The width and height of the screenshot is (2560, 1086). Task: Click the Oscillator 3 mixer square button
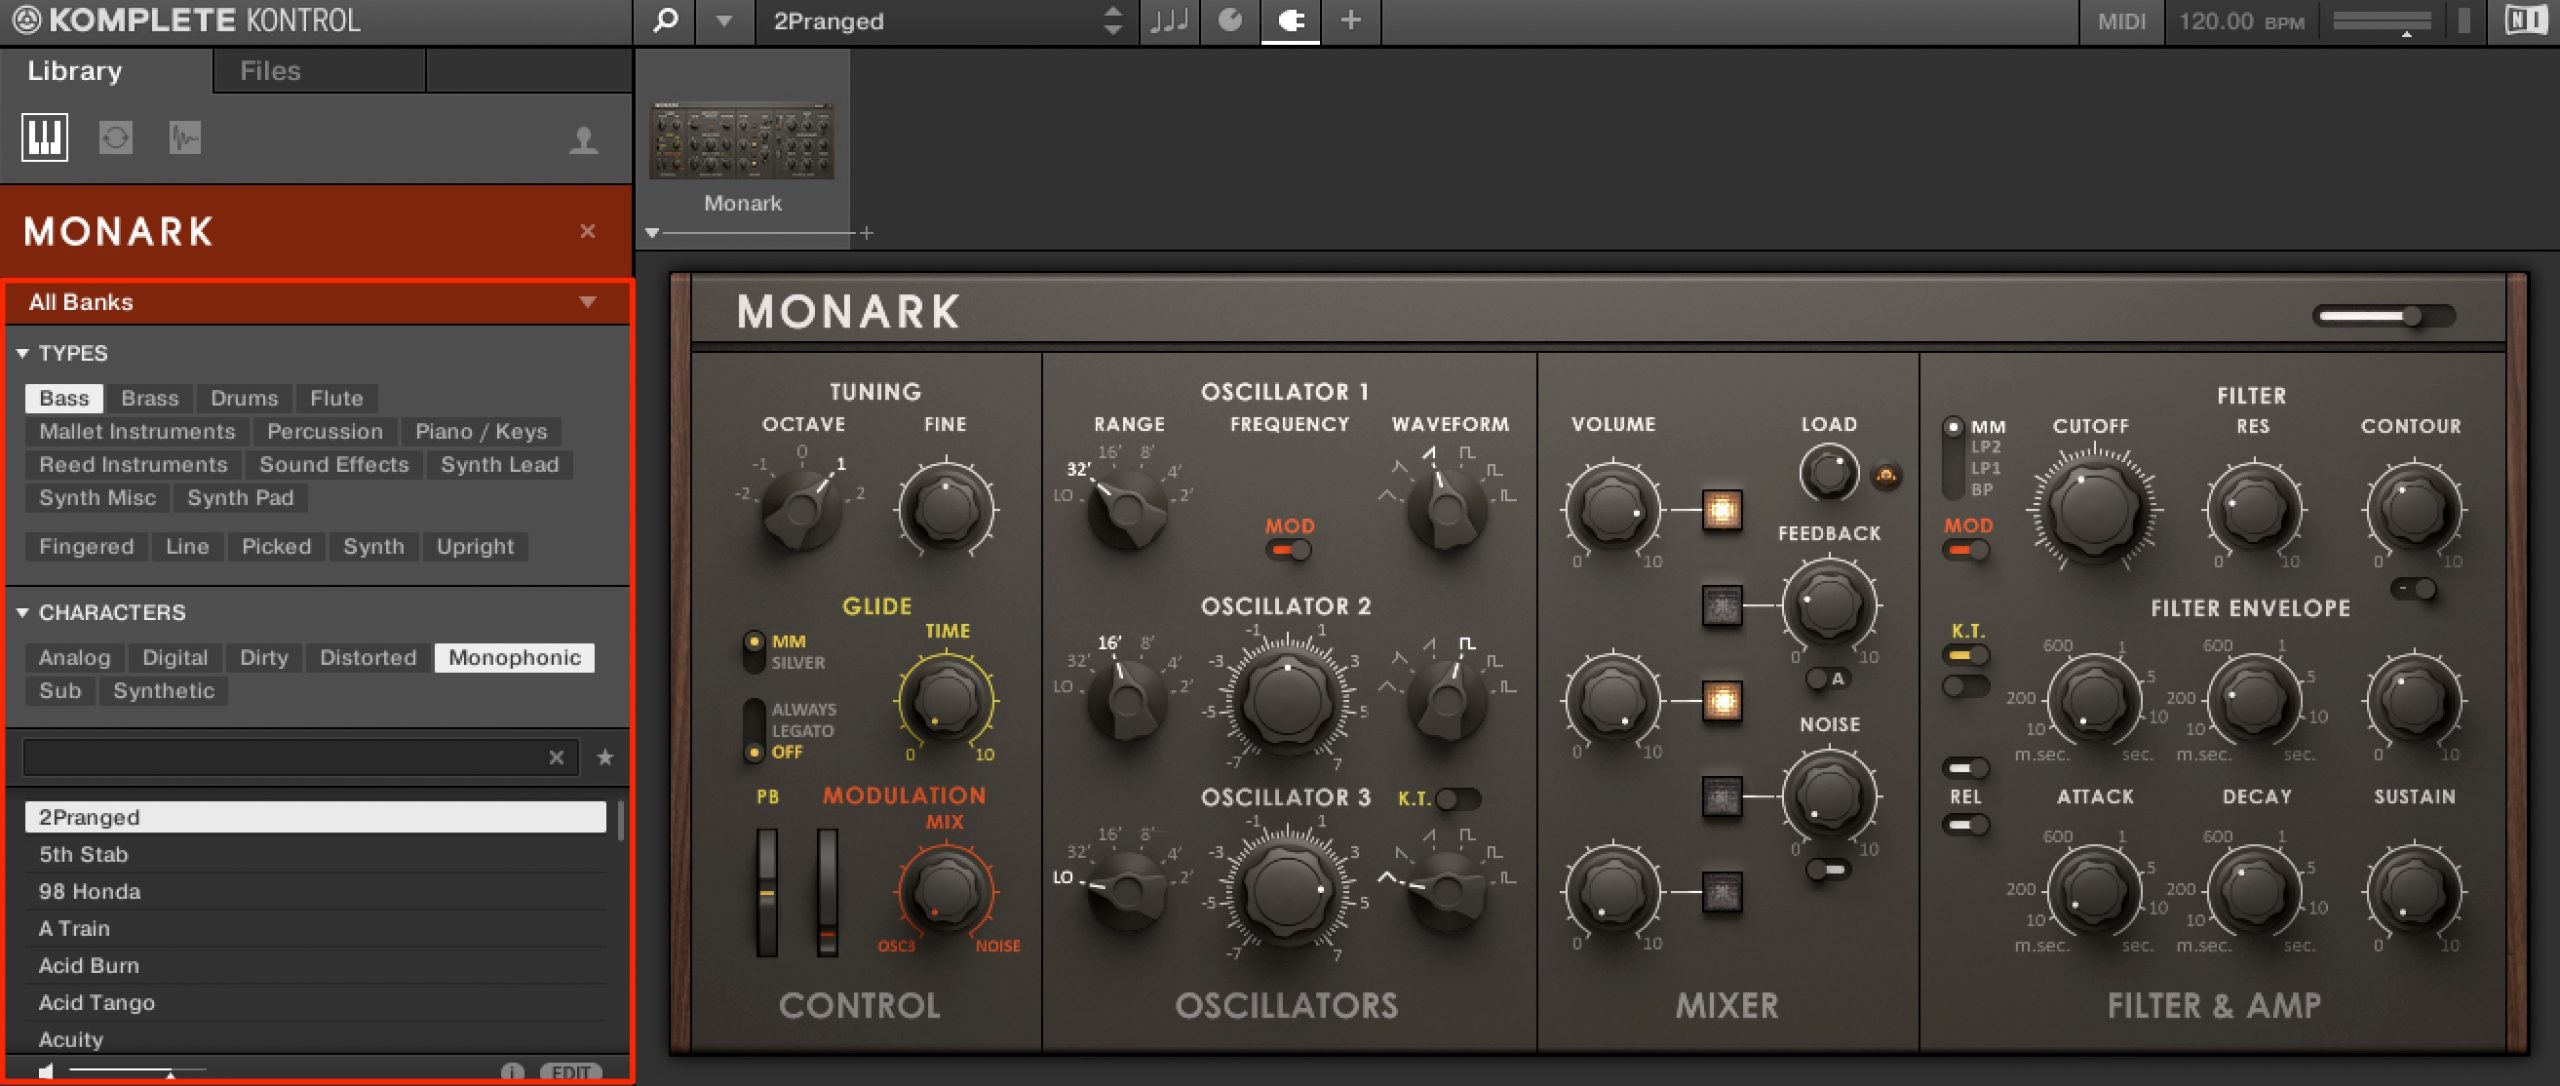[1722, 892]
